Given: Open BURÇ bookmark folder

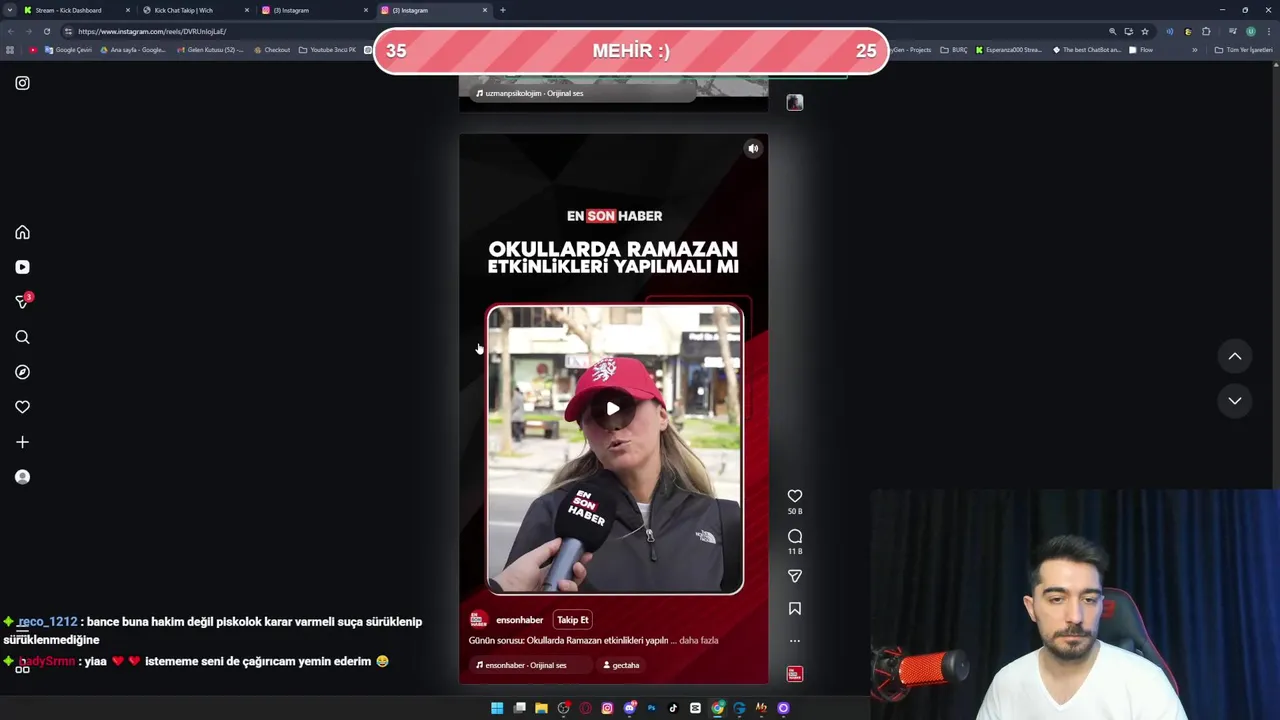Looking at the screenshot, I should click(954, 50).
